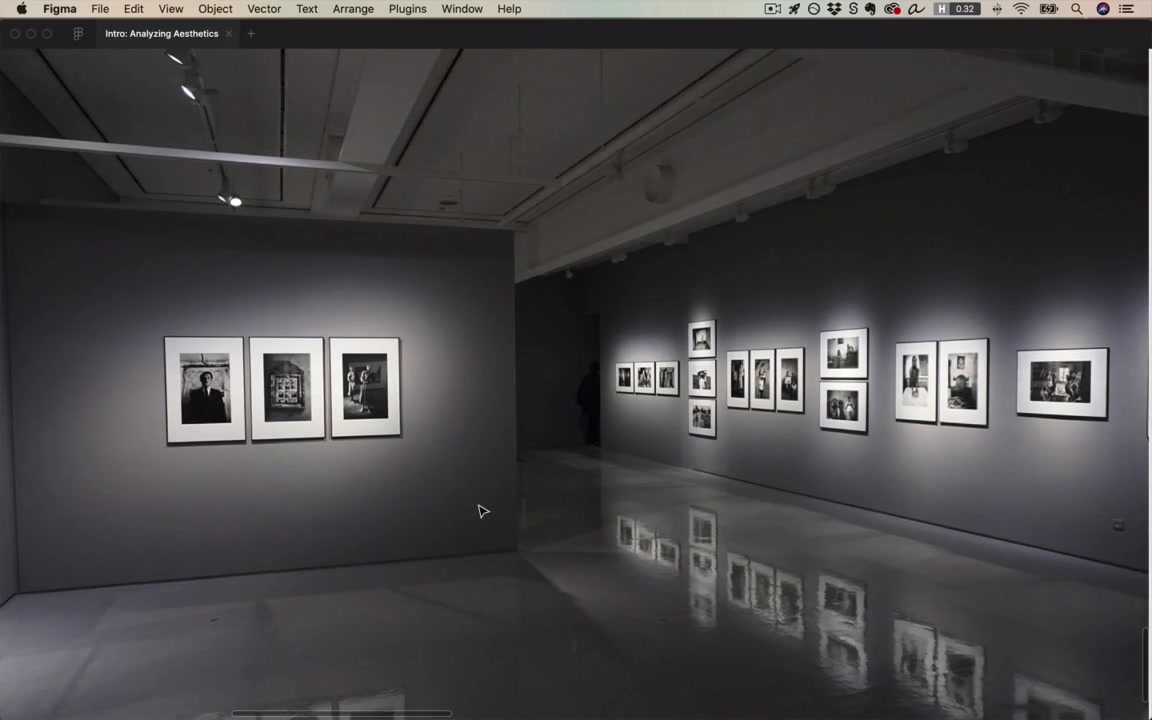Open the Help menu
The height and width of the screenshot is (720, 1152).
(509, 9)
